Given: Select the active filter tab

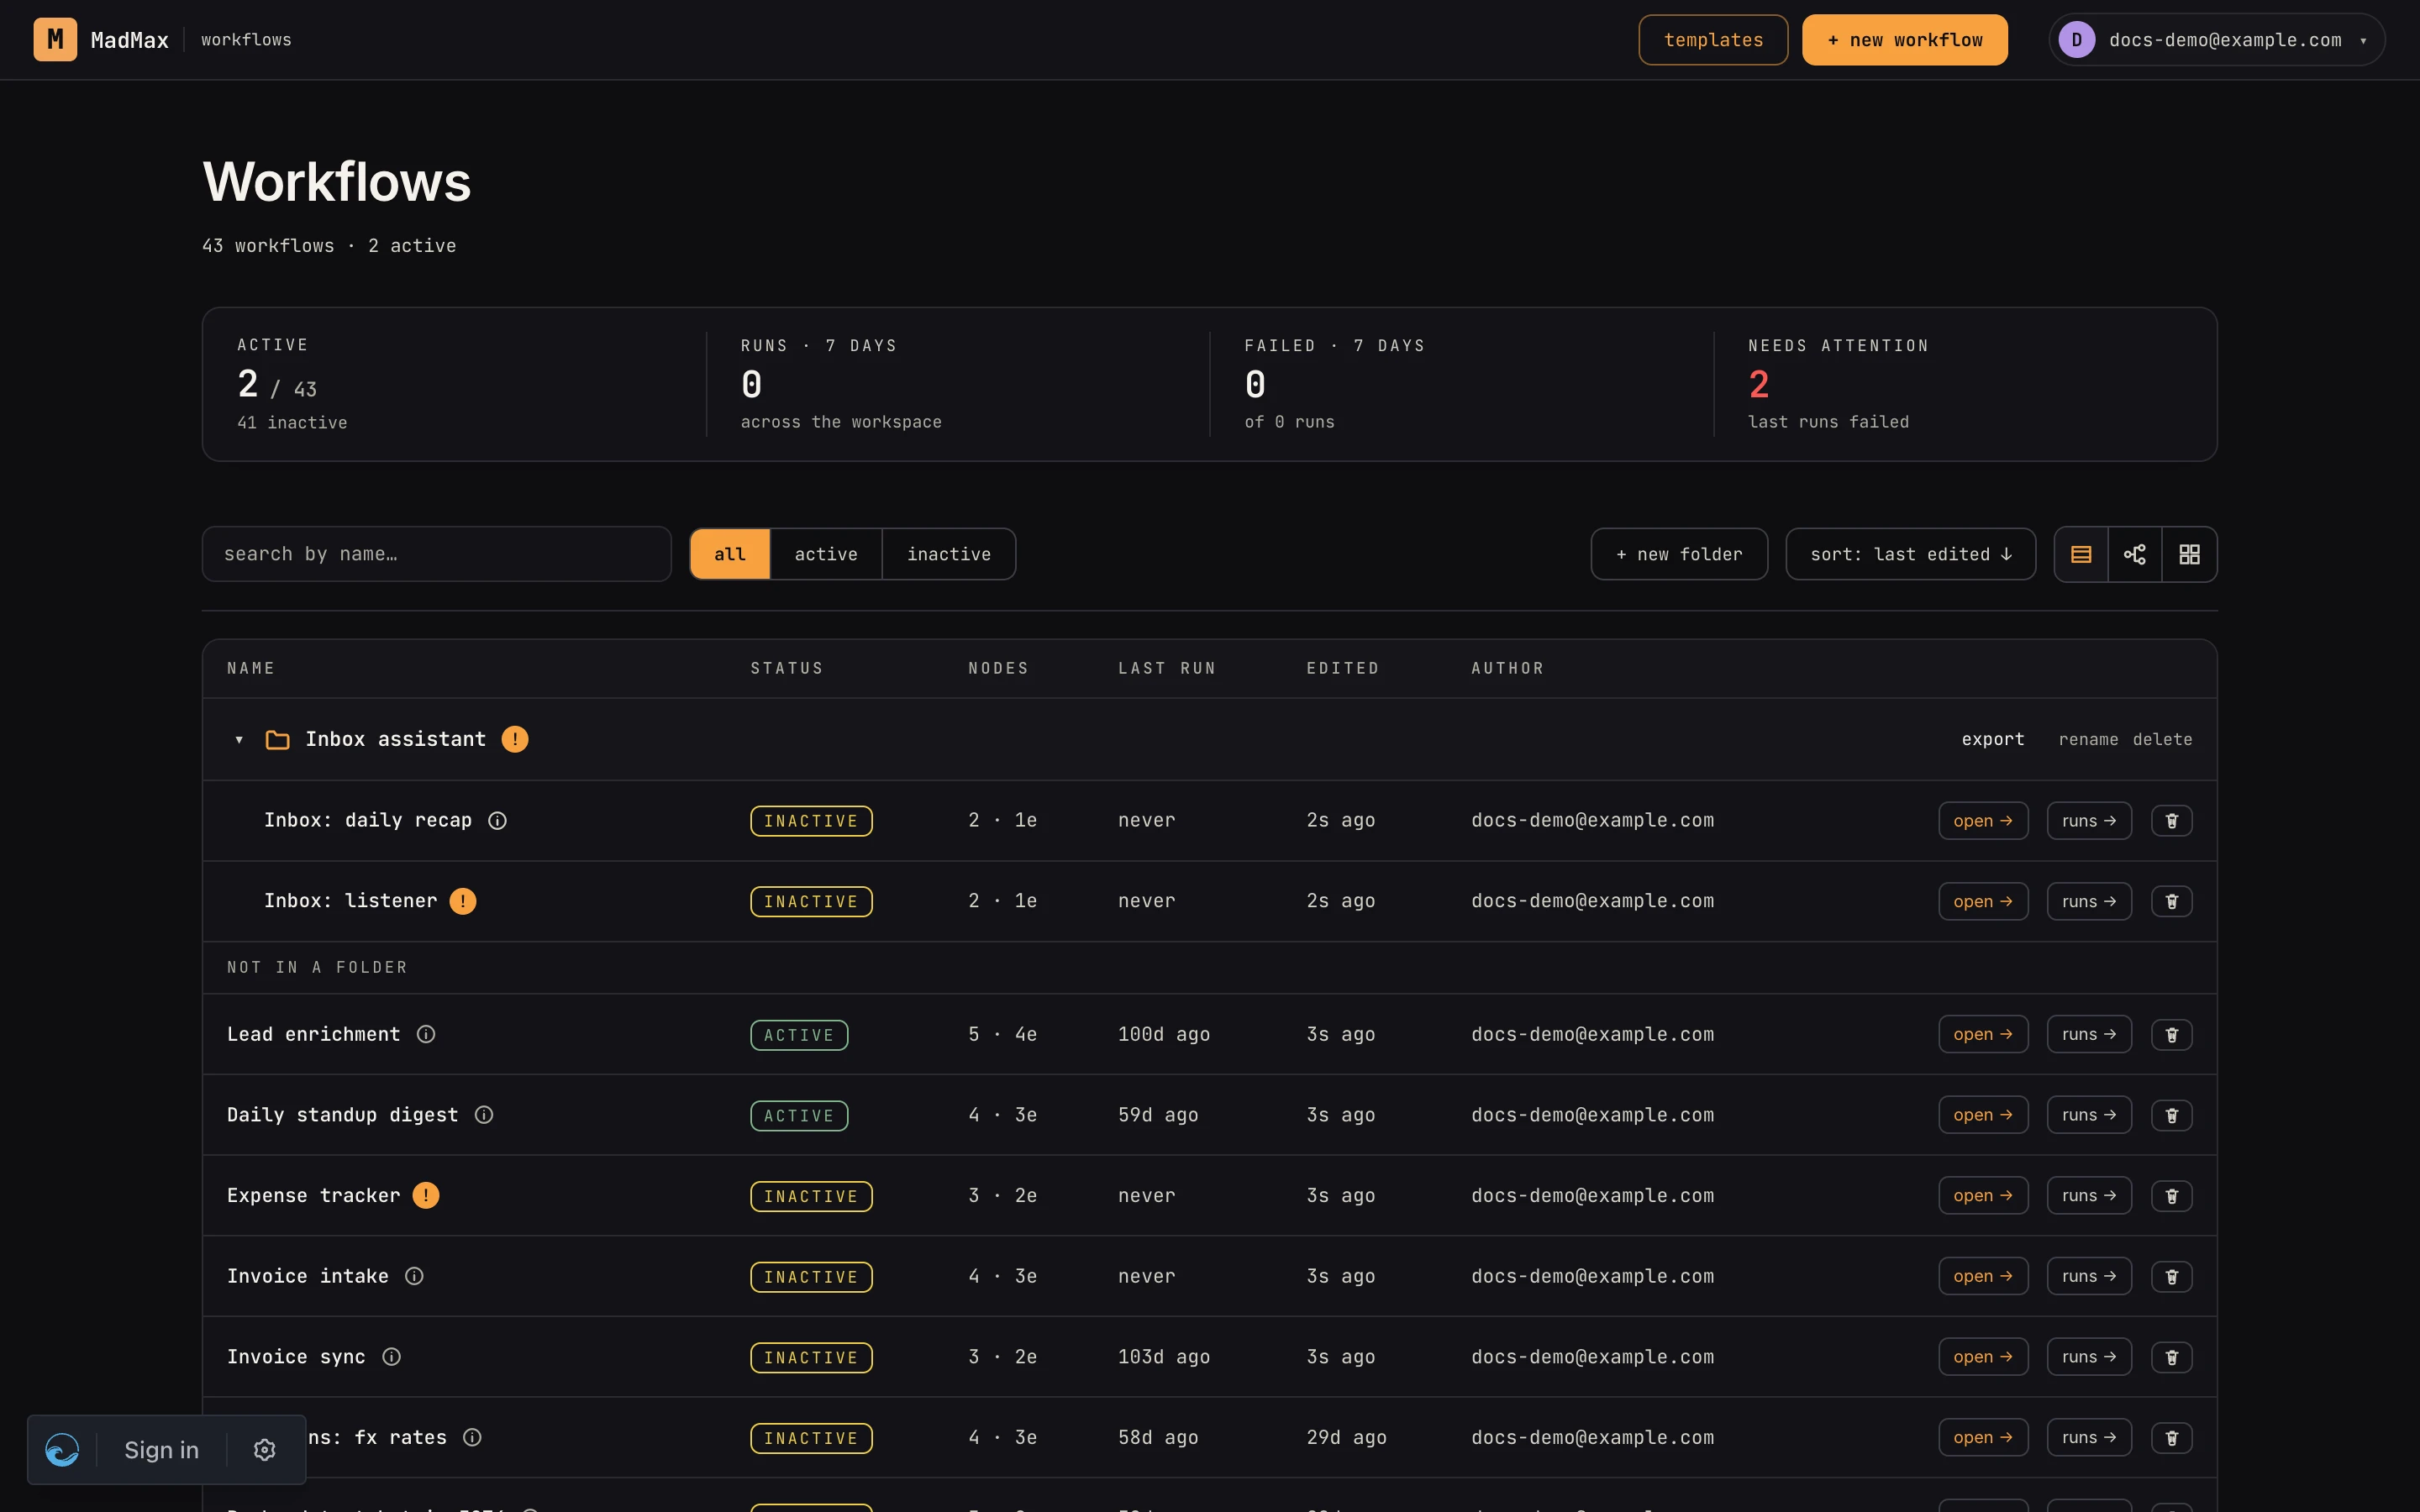Looking at the screenshot, I should (x=826, y=554).
